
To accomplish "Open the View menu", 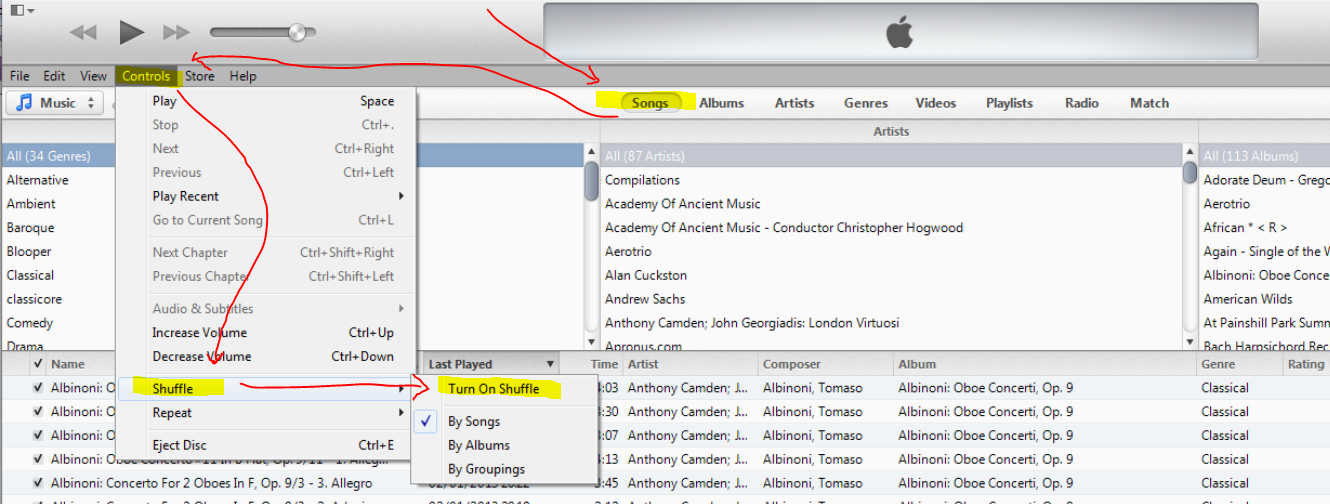I will tap(94, 76).
